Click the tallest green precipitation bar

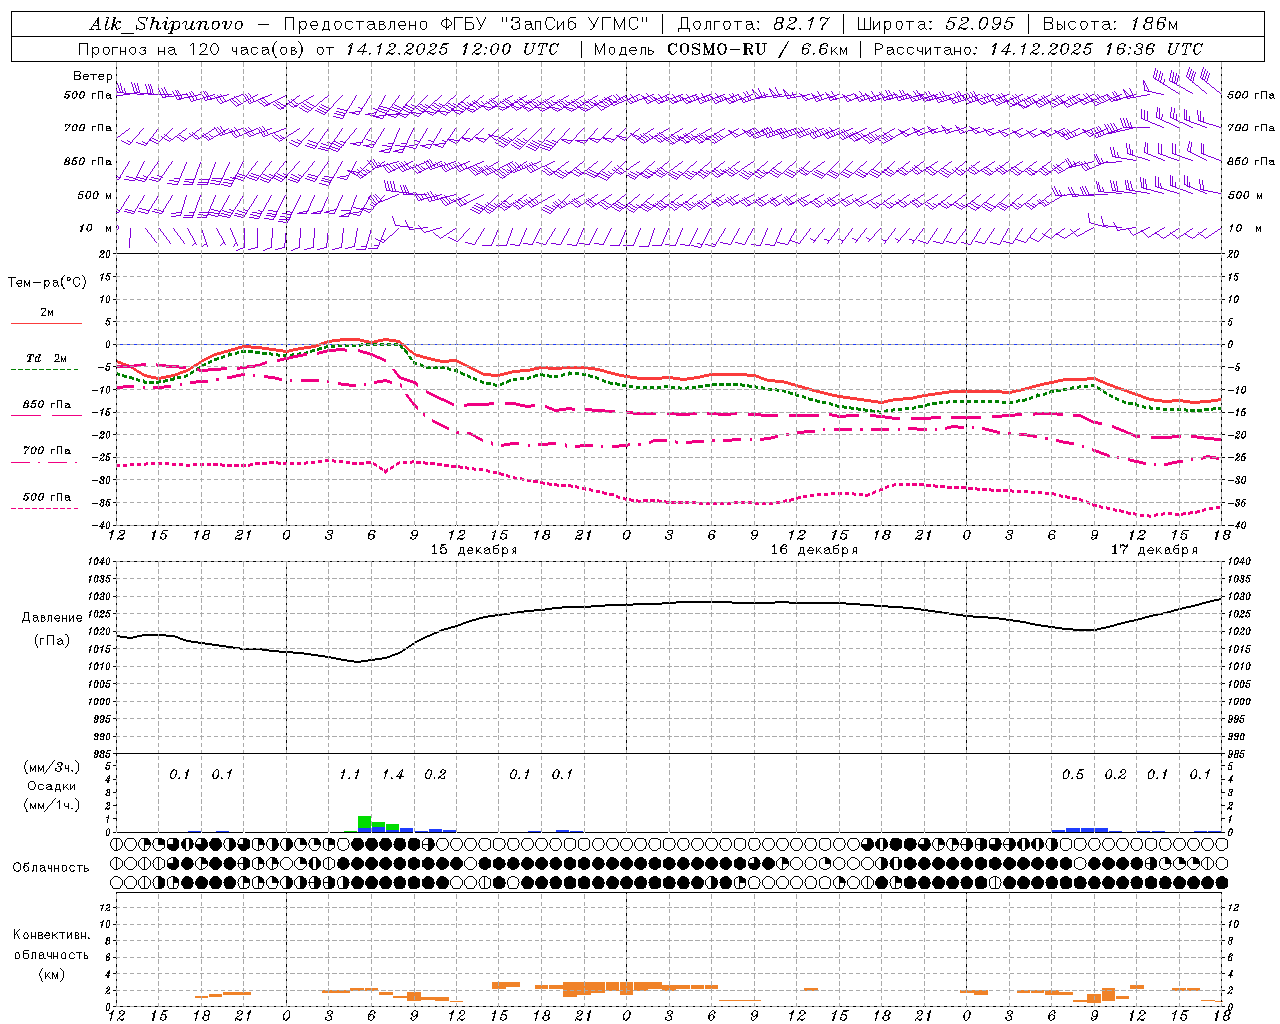tap(364, 822)
